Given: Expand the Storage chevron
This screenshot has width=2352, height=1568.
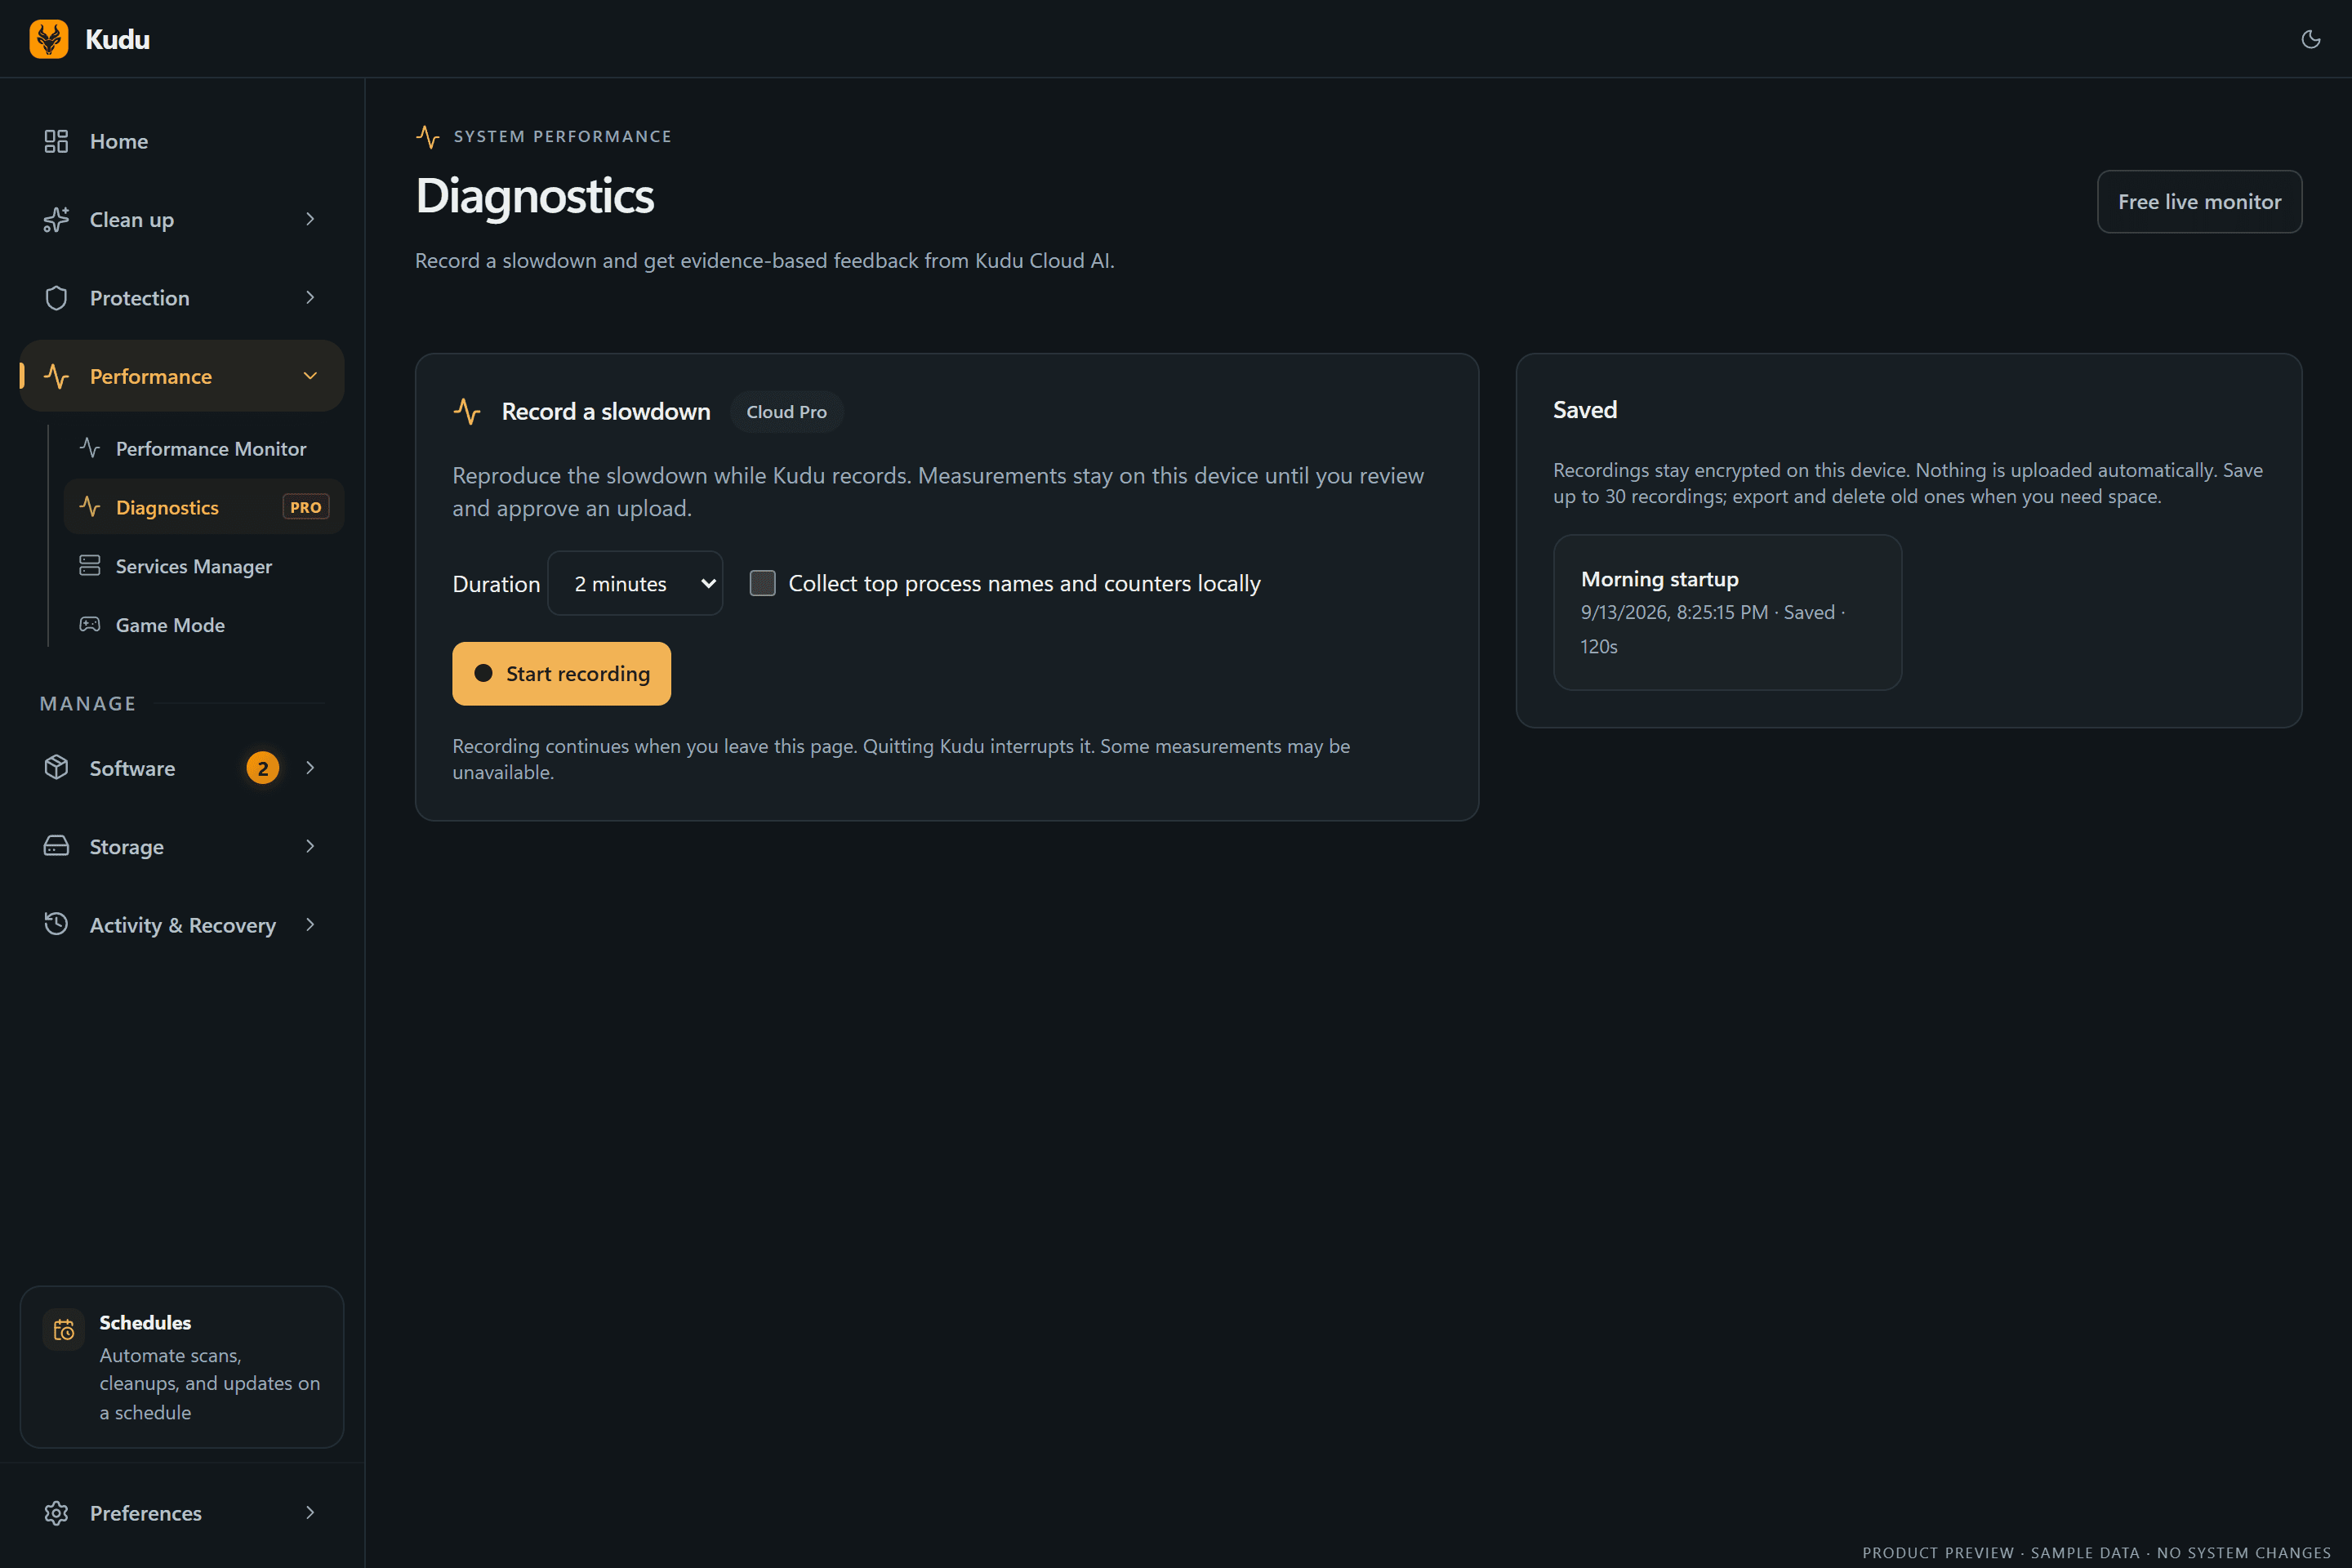Looking at the screenshot, I should [310, 846].
